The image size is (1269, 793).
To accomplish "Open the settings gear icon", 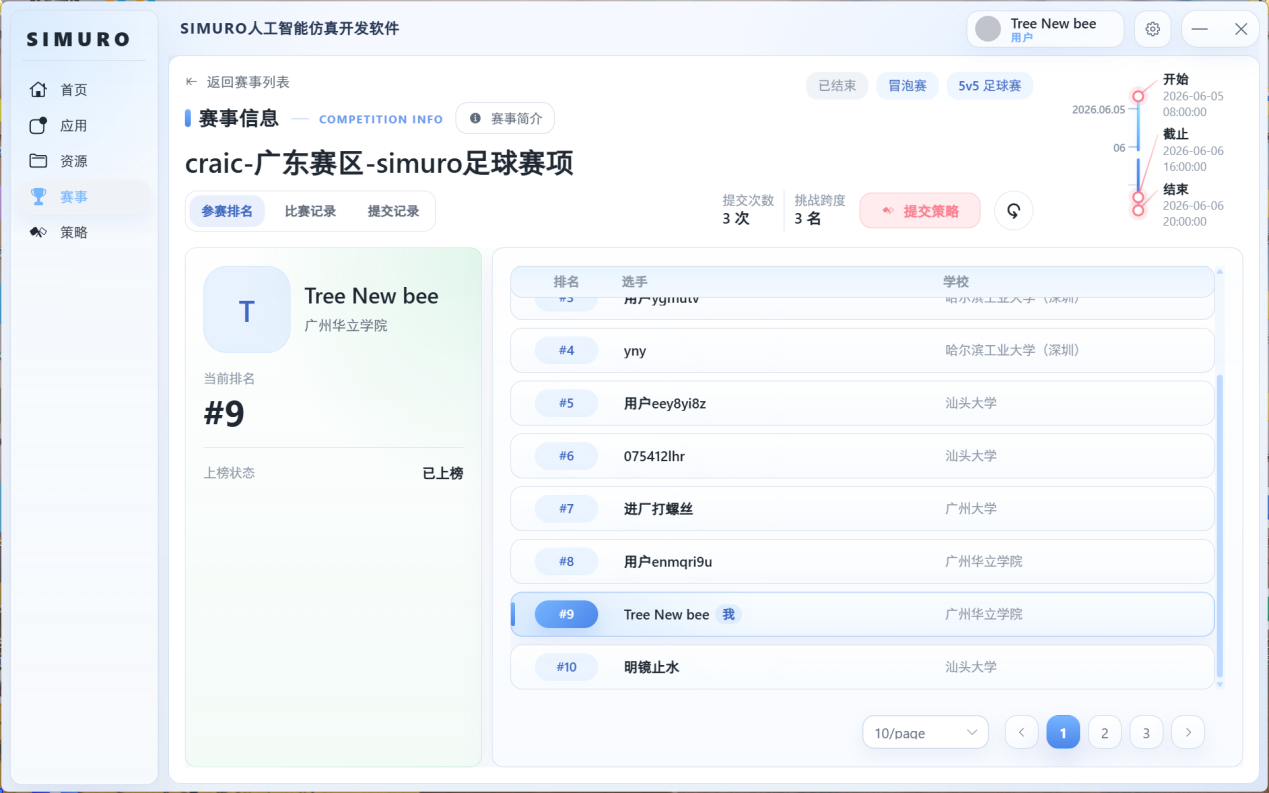I will click(x=1152, y=29).
